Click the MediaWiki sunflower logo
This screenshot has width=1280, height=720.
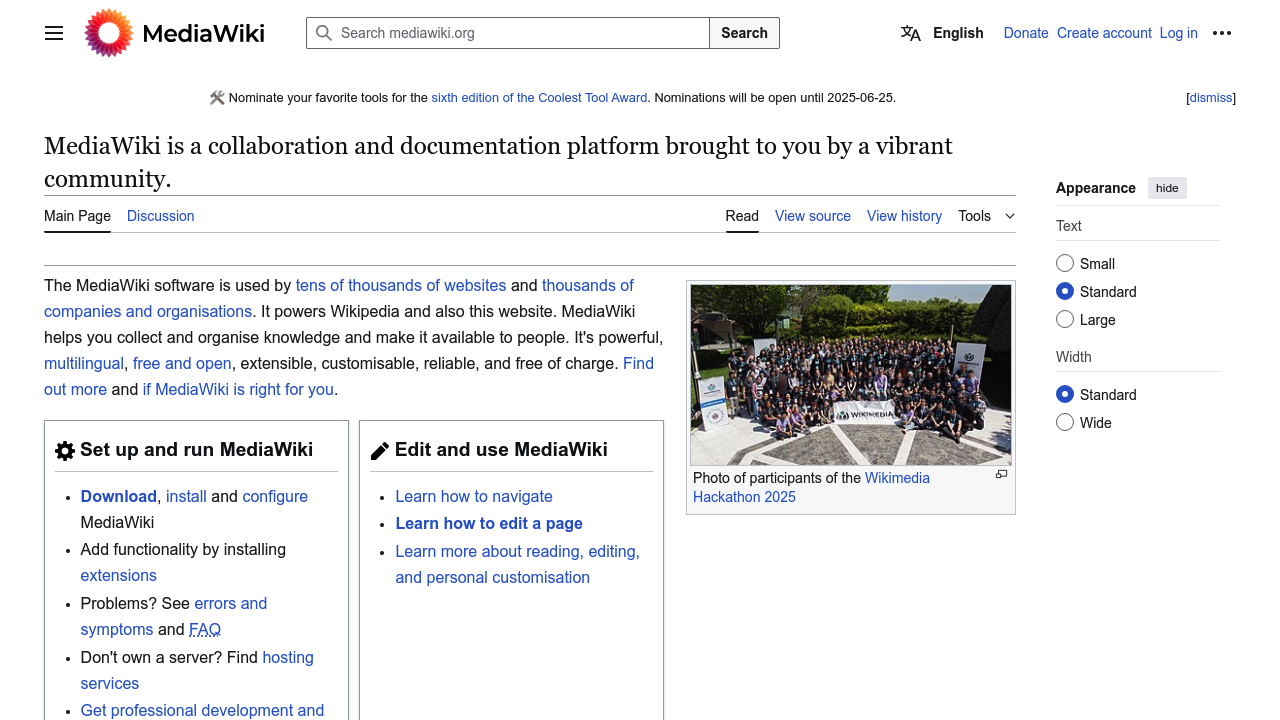pos(109,33)
